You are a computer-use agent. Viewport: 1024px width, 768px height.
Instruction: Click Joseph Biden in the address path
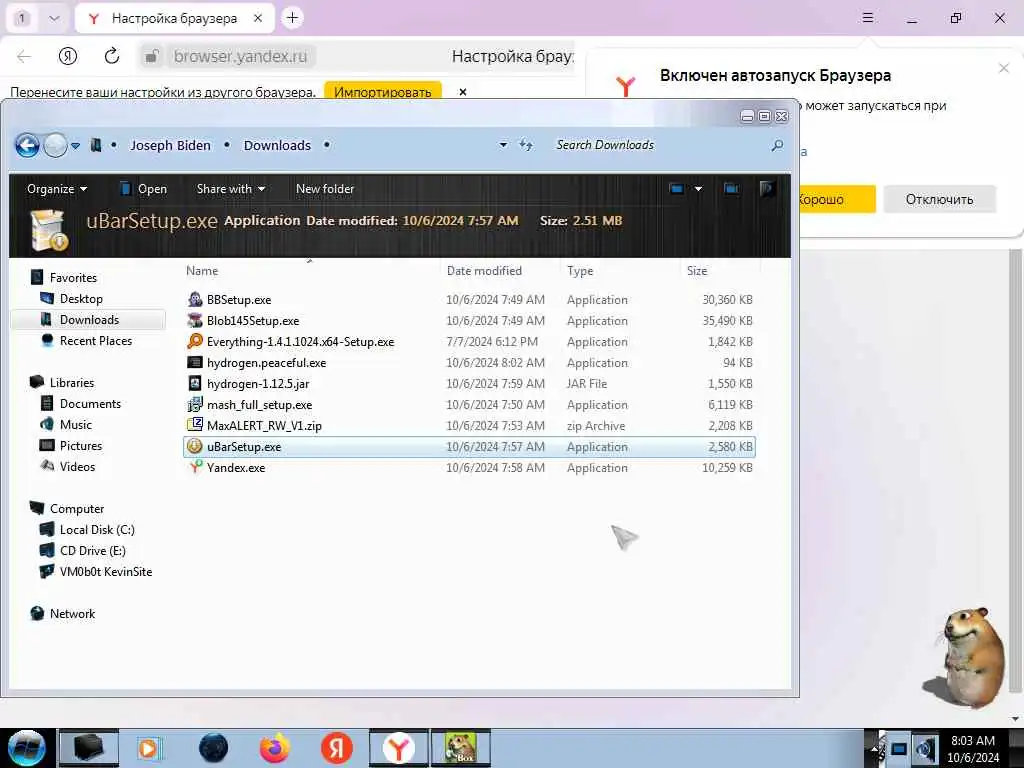click(170, 145)
